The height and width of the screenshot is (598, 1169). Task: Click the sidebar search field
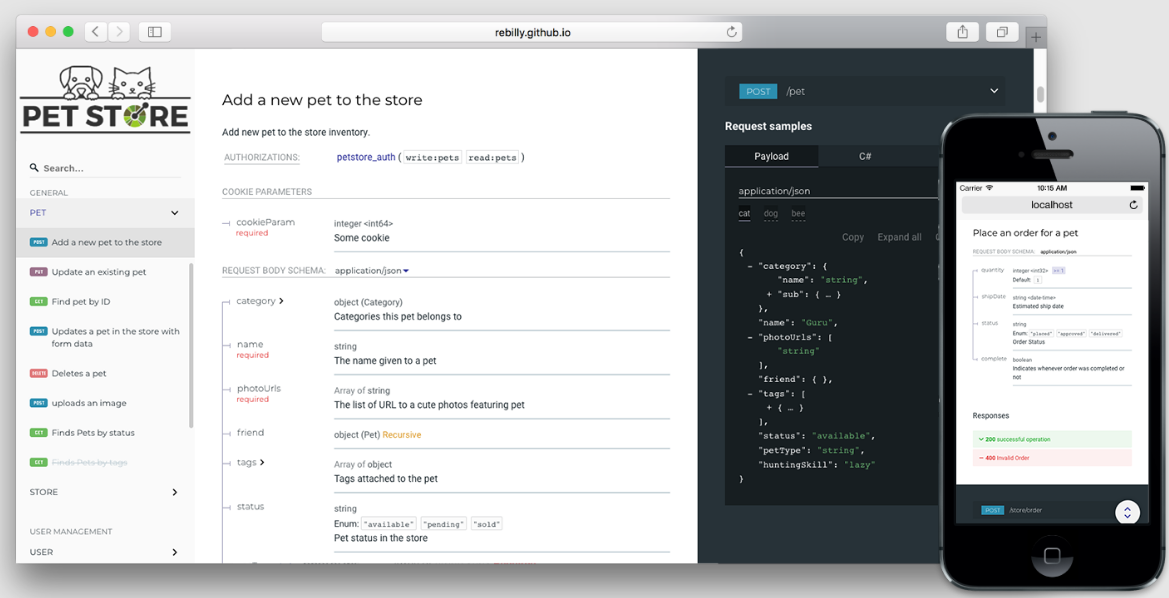[x=105, y=168]
